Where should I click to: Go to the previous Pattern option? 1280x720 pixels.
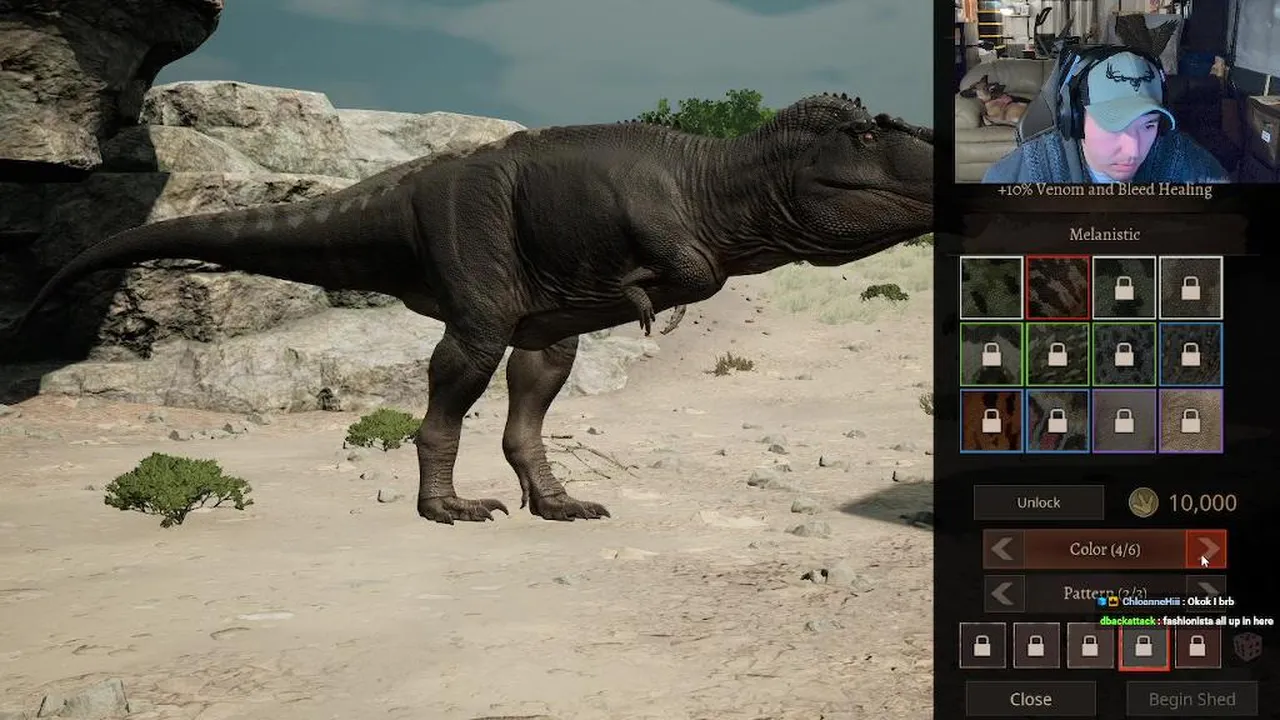pos(1003,593)
